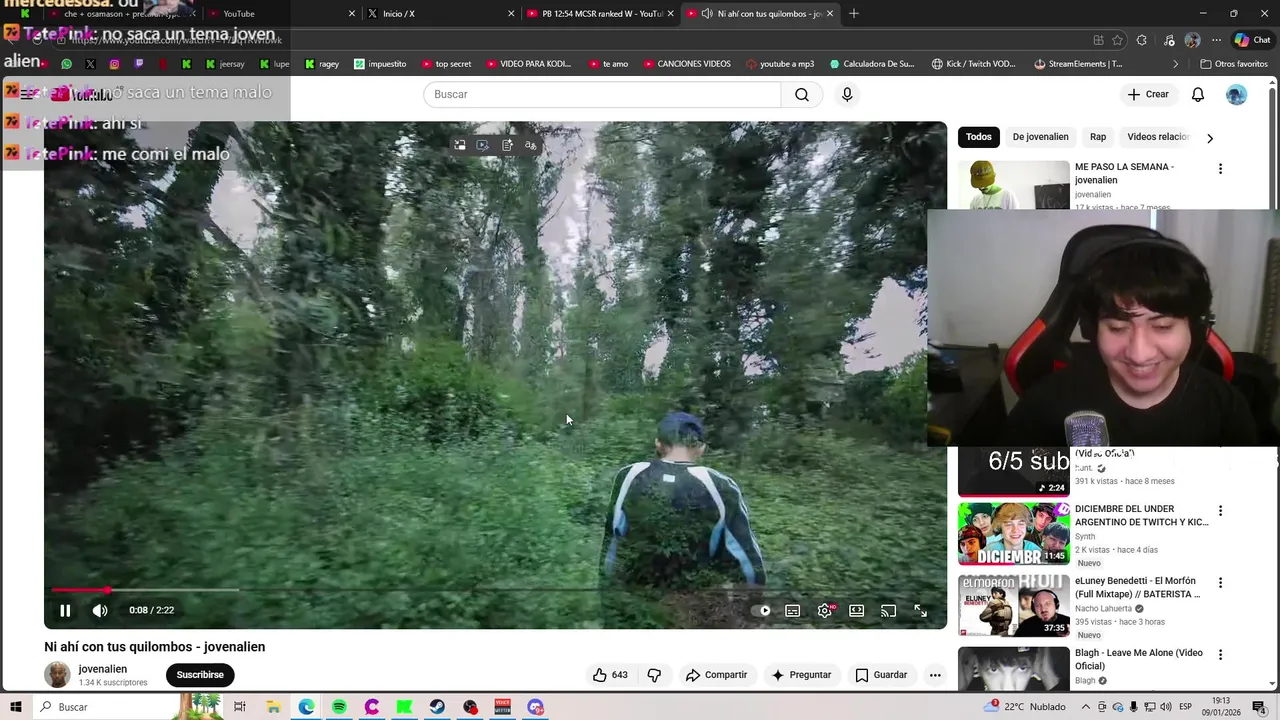Click the Preguntar button
The width and height of the screenshot is (1280, 720).
click(x=801, y=675)
